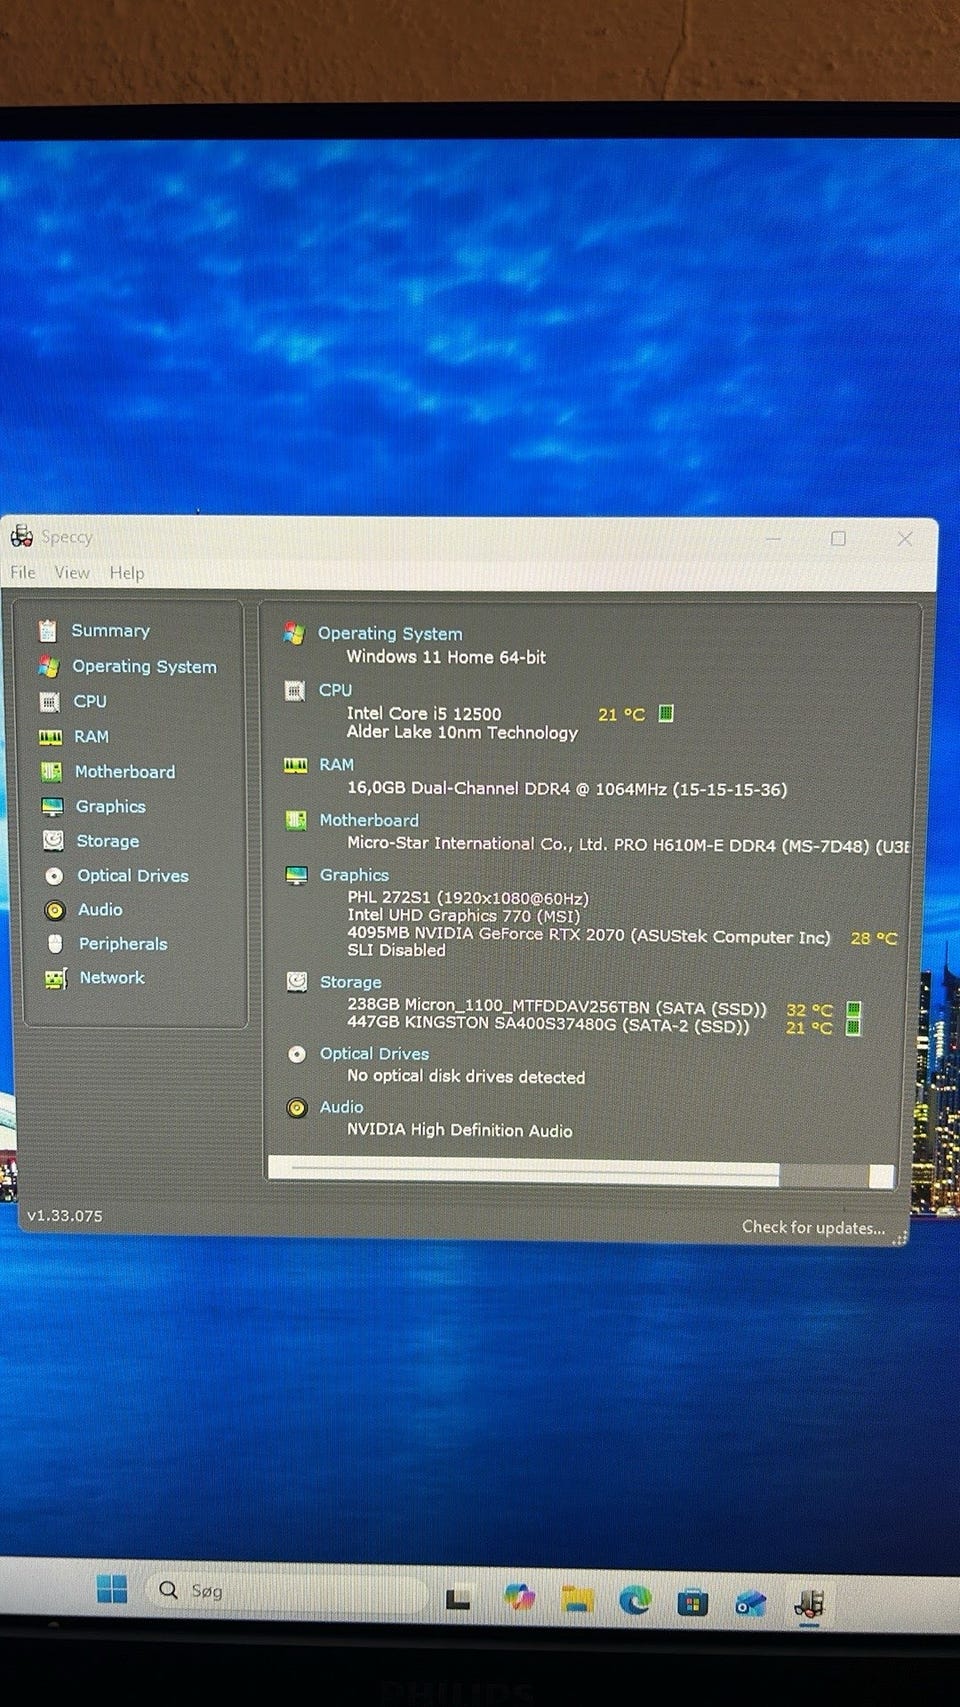Click the Optical Drives heading link in summary
The height and width of the screenshot is (1707, 960).
pyautogui.click(x=374, y=1054)
